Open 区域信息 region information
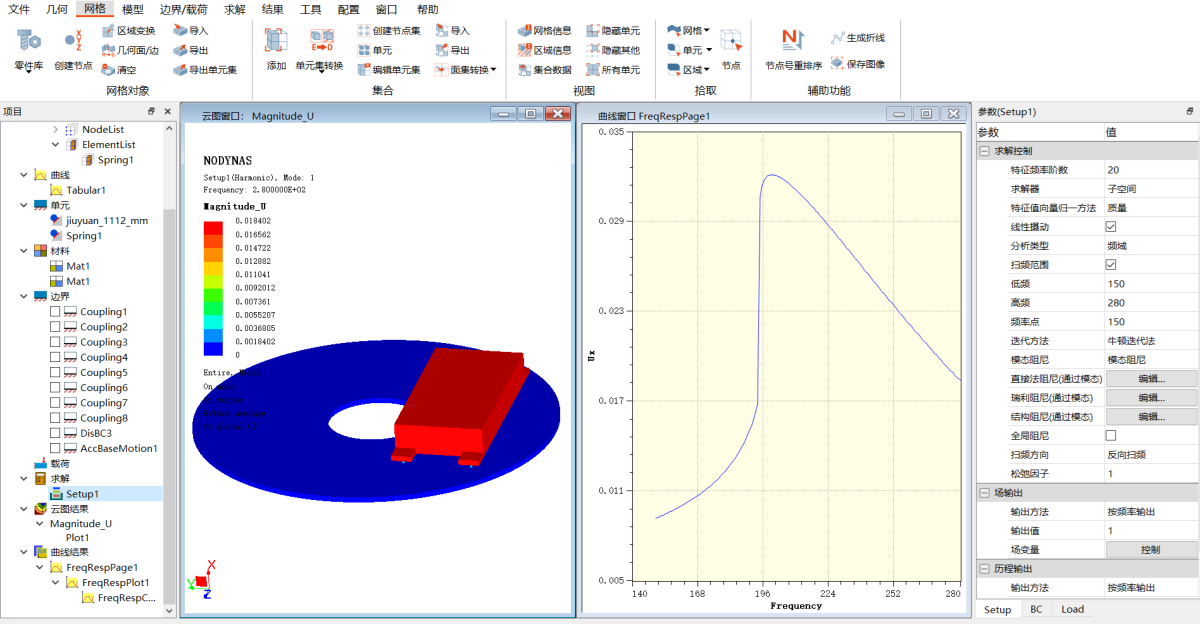This screenshot has width=1200, height=624. (x=545, y=50)
